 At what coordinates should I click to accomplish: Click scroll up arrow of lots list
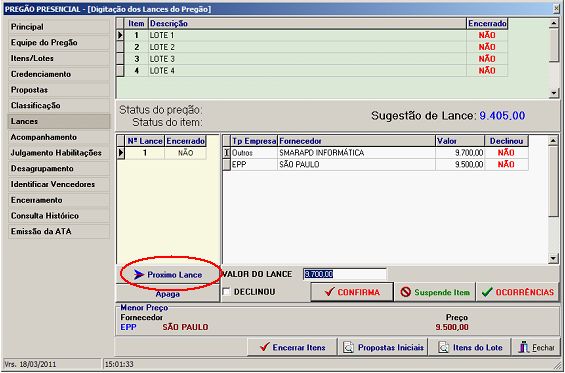[554, 23]
